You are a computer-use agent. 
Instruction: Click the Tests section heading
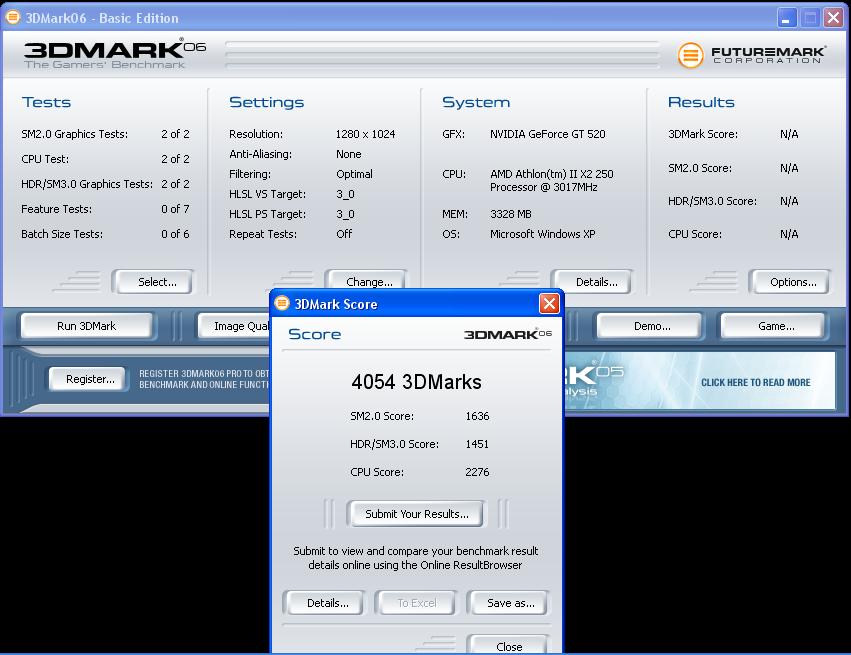tap(47, 102)
